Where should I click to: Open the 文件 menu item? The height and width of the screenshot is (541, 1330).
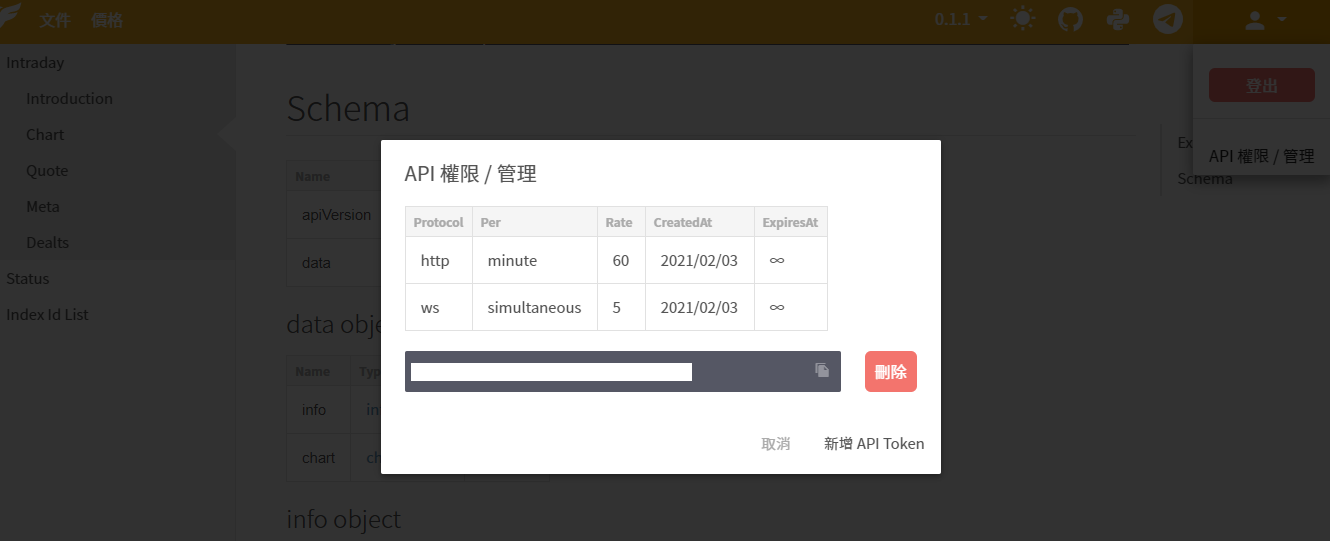coord(55,20)
